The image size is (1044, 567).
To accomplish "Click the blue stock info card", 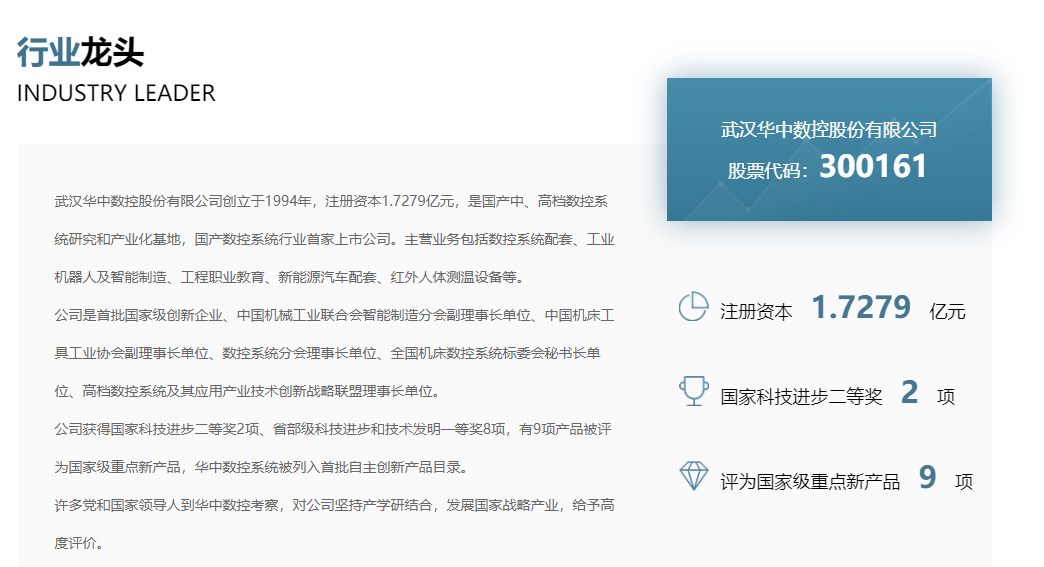I will click(x=829, y=149).
